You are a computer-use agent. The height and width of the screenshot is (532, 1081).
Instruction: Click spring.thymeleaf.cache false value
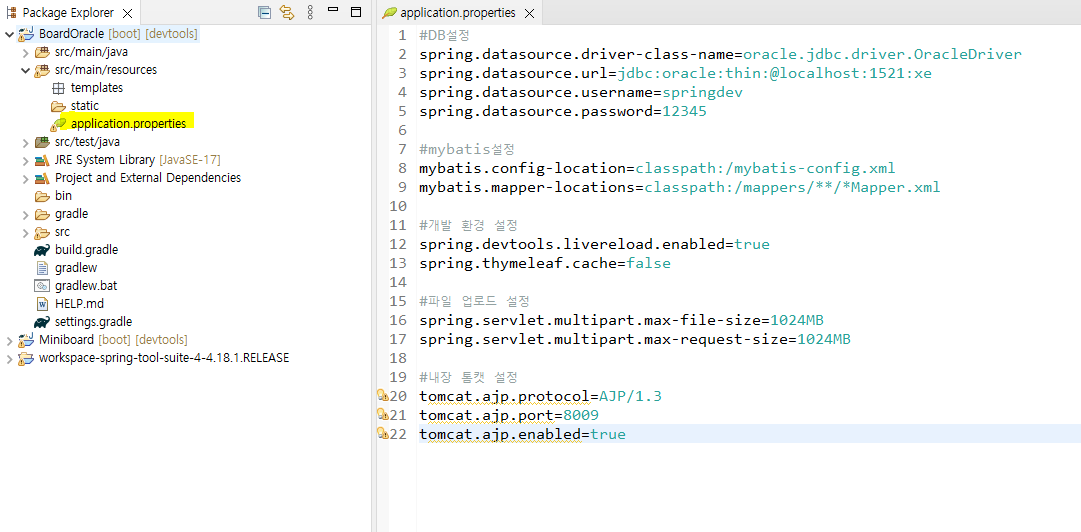pos(649,263)
